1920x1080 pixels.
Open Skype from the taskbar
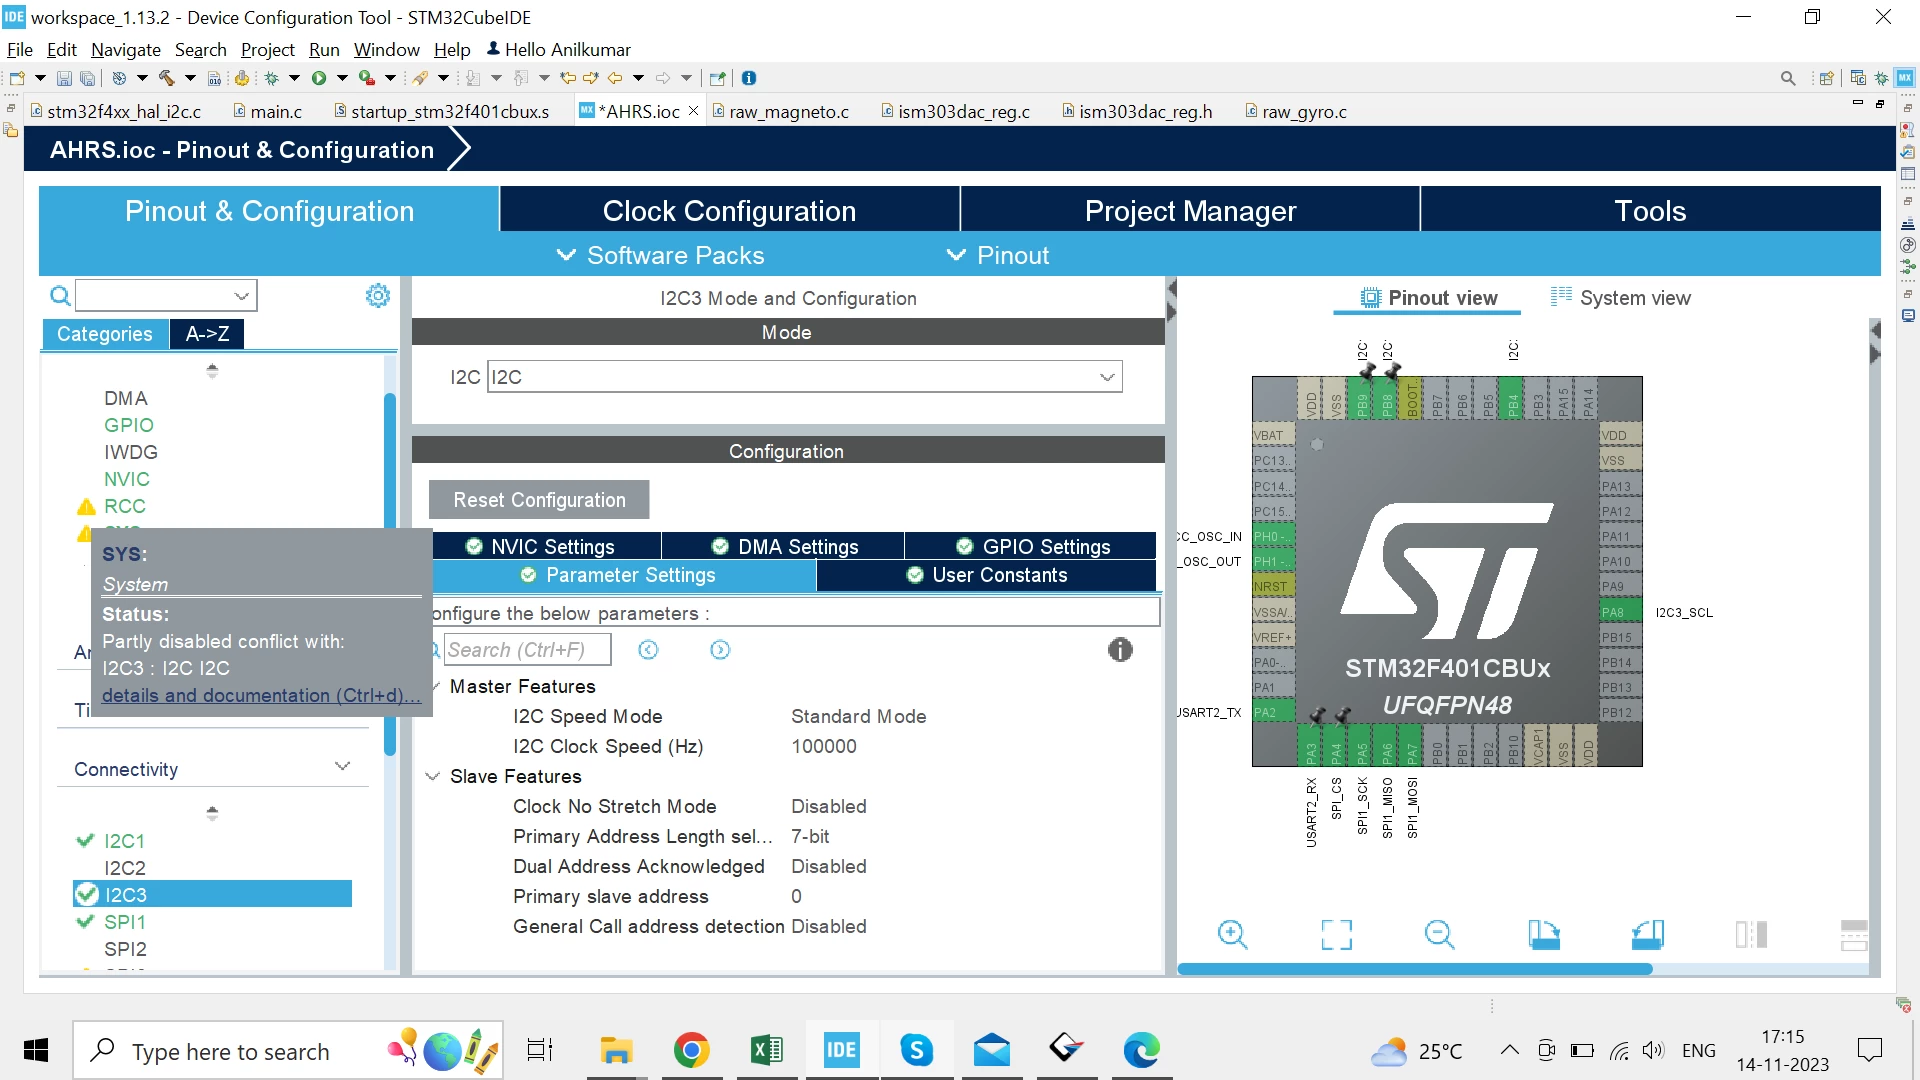click(x=916, y=1050)
